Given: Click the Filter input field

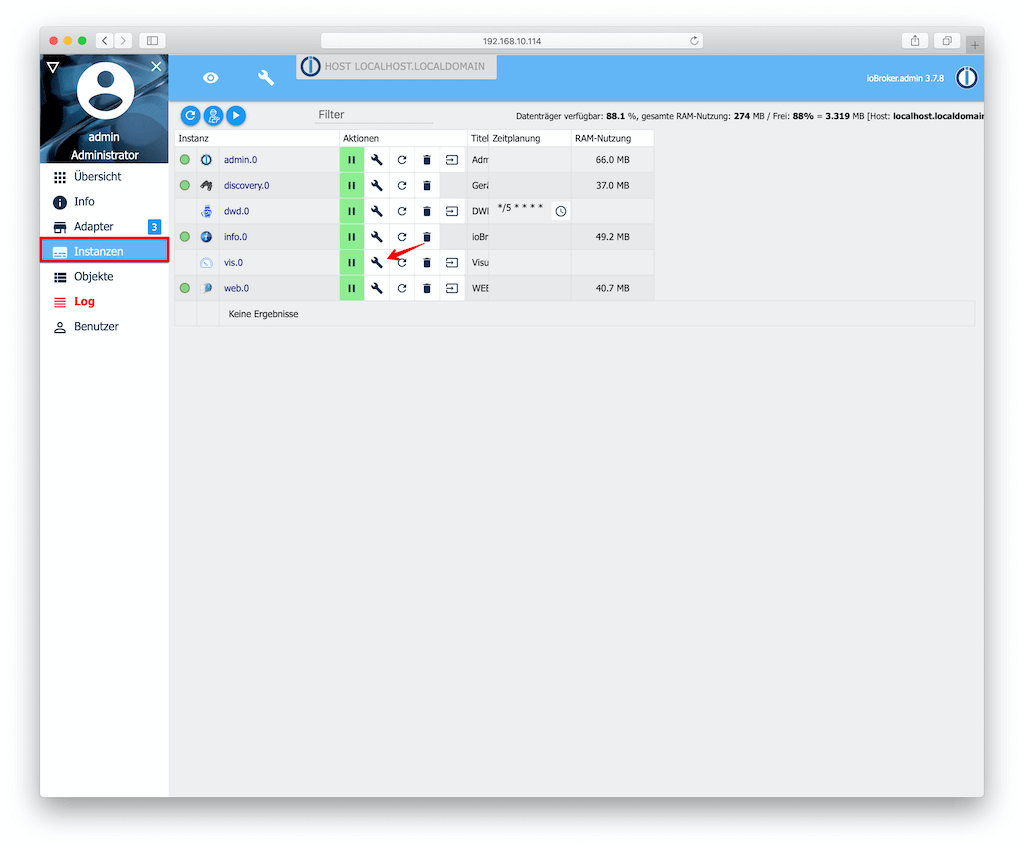Looking at the screenshot, I should pos(374,115).
